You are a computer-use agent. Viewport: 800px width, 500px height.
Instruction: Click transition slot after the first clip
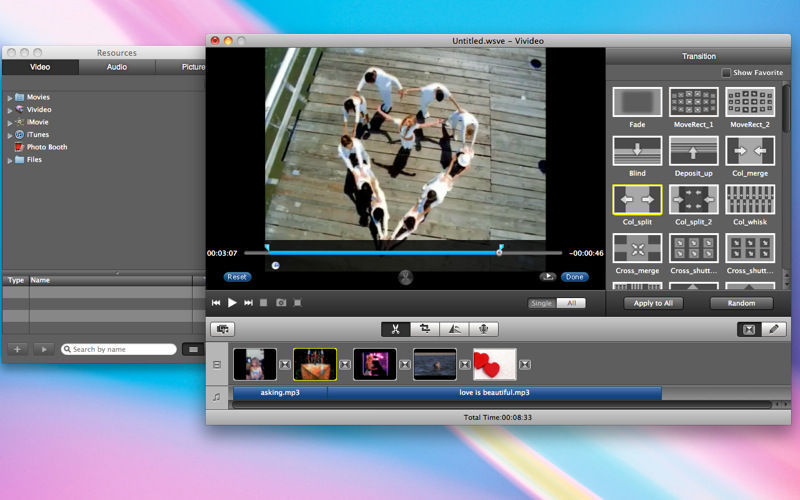(x=285, y=364)
